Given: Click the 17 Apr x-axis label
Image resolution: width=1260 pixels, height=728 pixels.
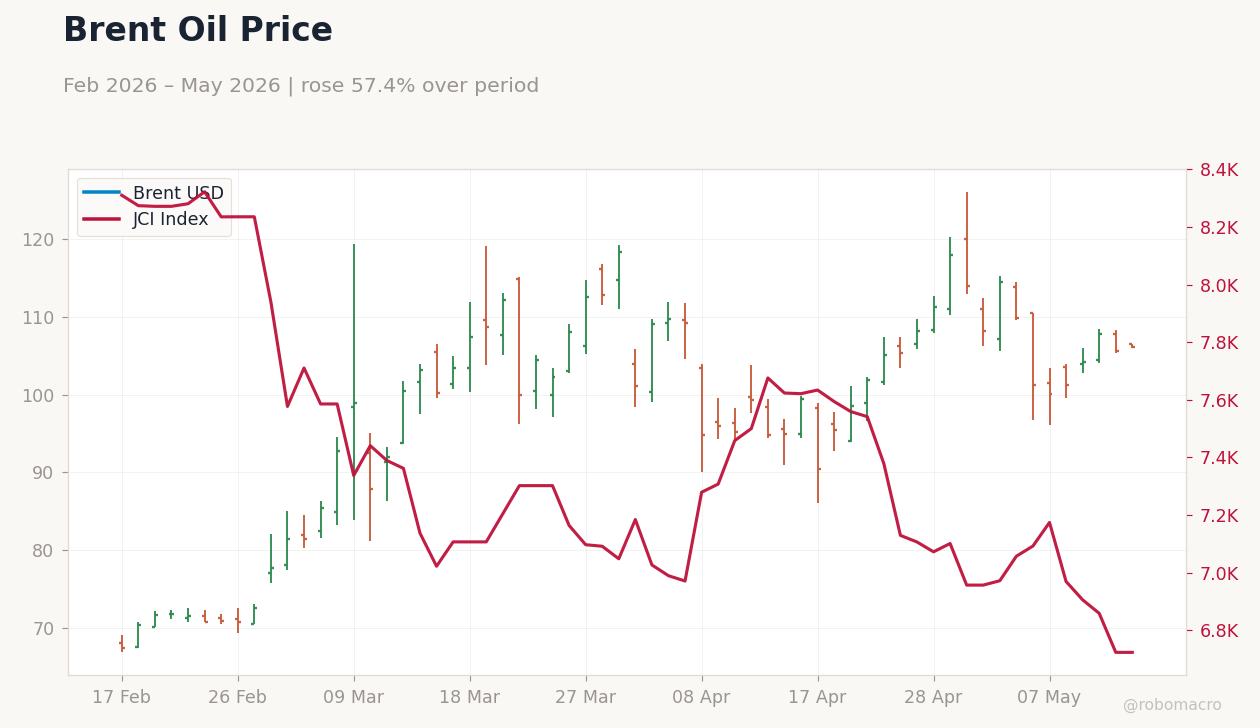Looking at the screenshot, I should pyautogui.click(x=818, y=698).
